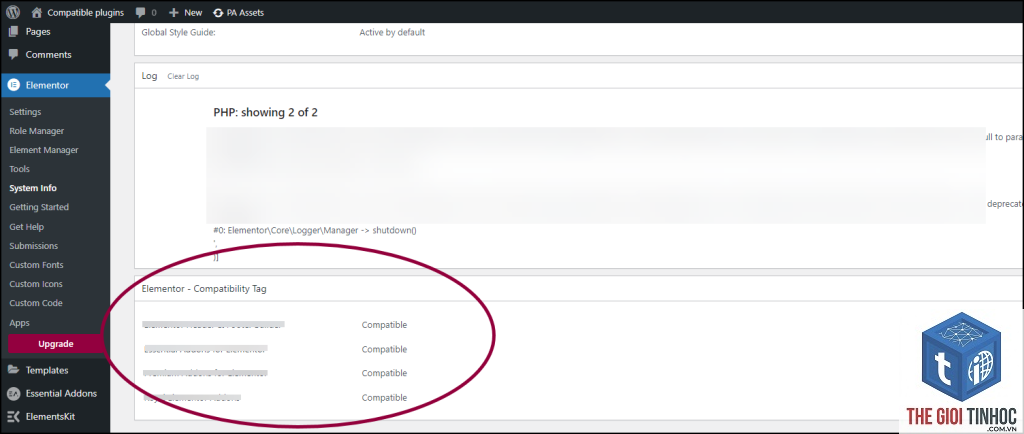The image size is (1024, 434).
Task: Click the Upgrade button
Action: tap(56, 344)
